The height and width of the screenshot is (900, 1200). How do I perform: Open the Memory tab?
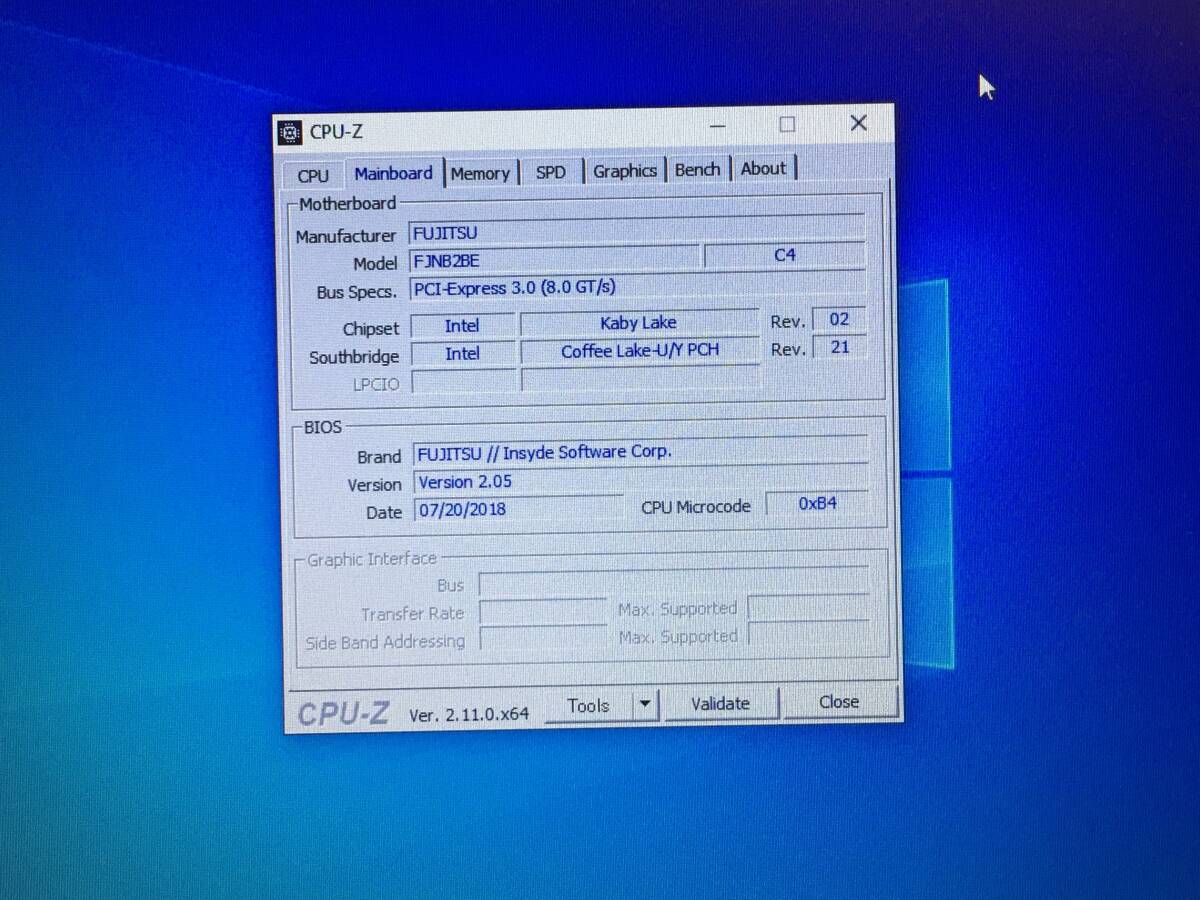click(x=480, y=173)
